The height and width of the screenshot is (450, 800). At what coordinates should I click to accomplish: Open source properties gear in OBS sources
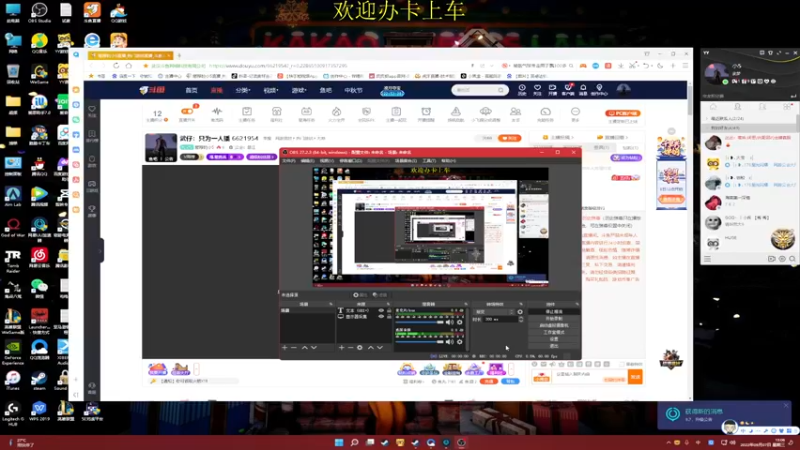click(360, 347)
